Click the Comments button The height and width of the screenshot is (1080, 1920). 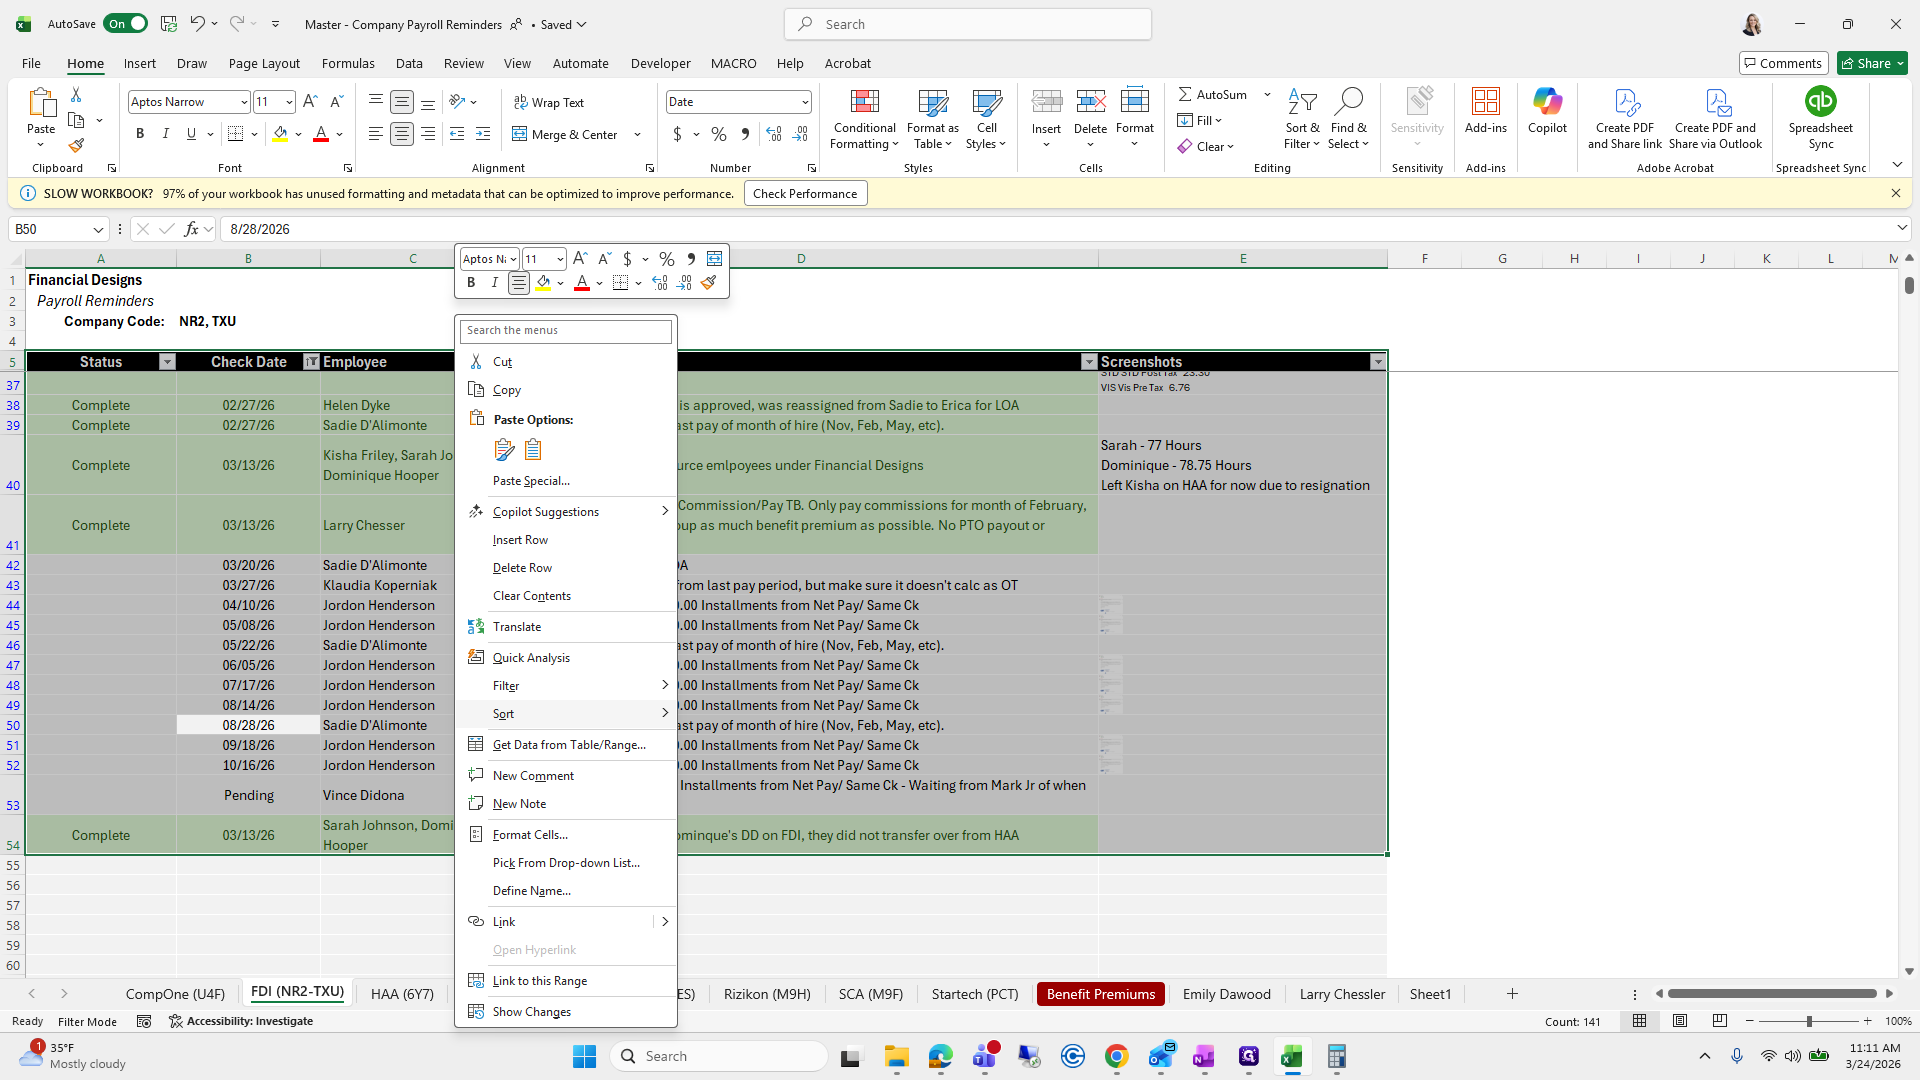1783,63
